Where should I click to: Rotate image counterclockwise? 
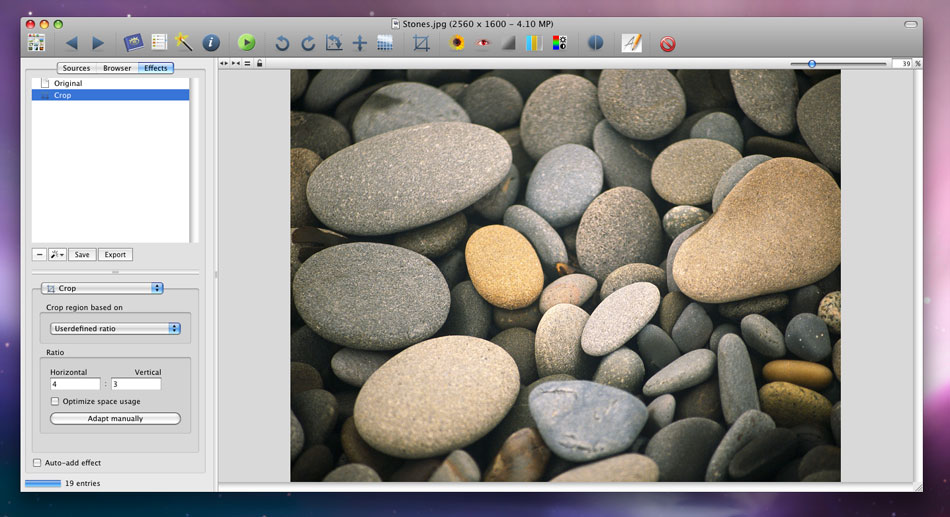pyautogui.click(x=282, y=43)
